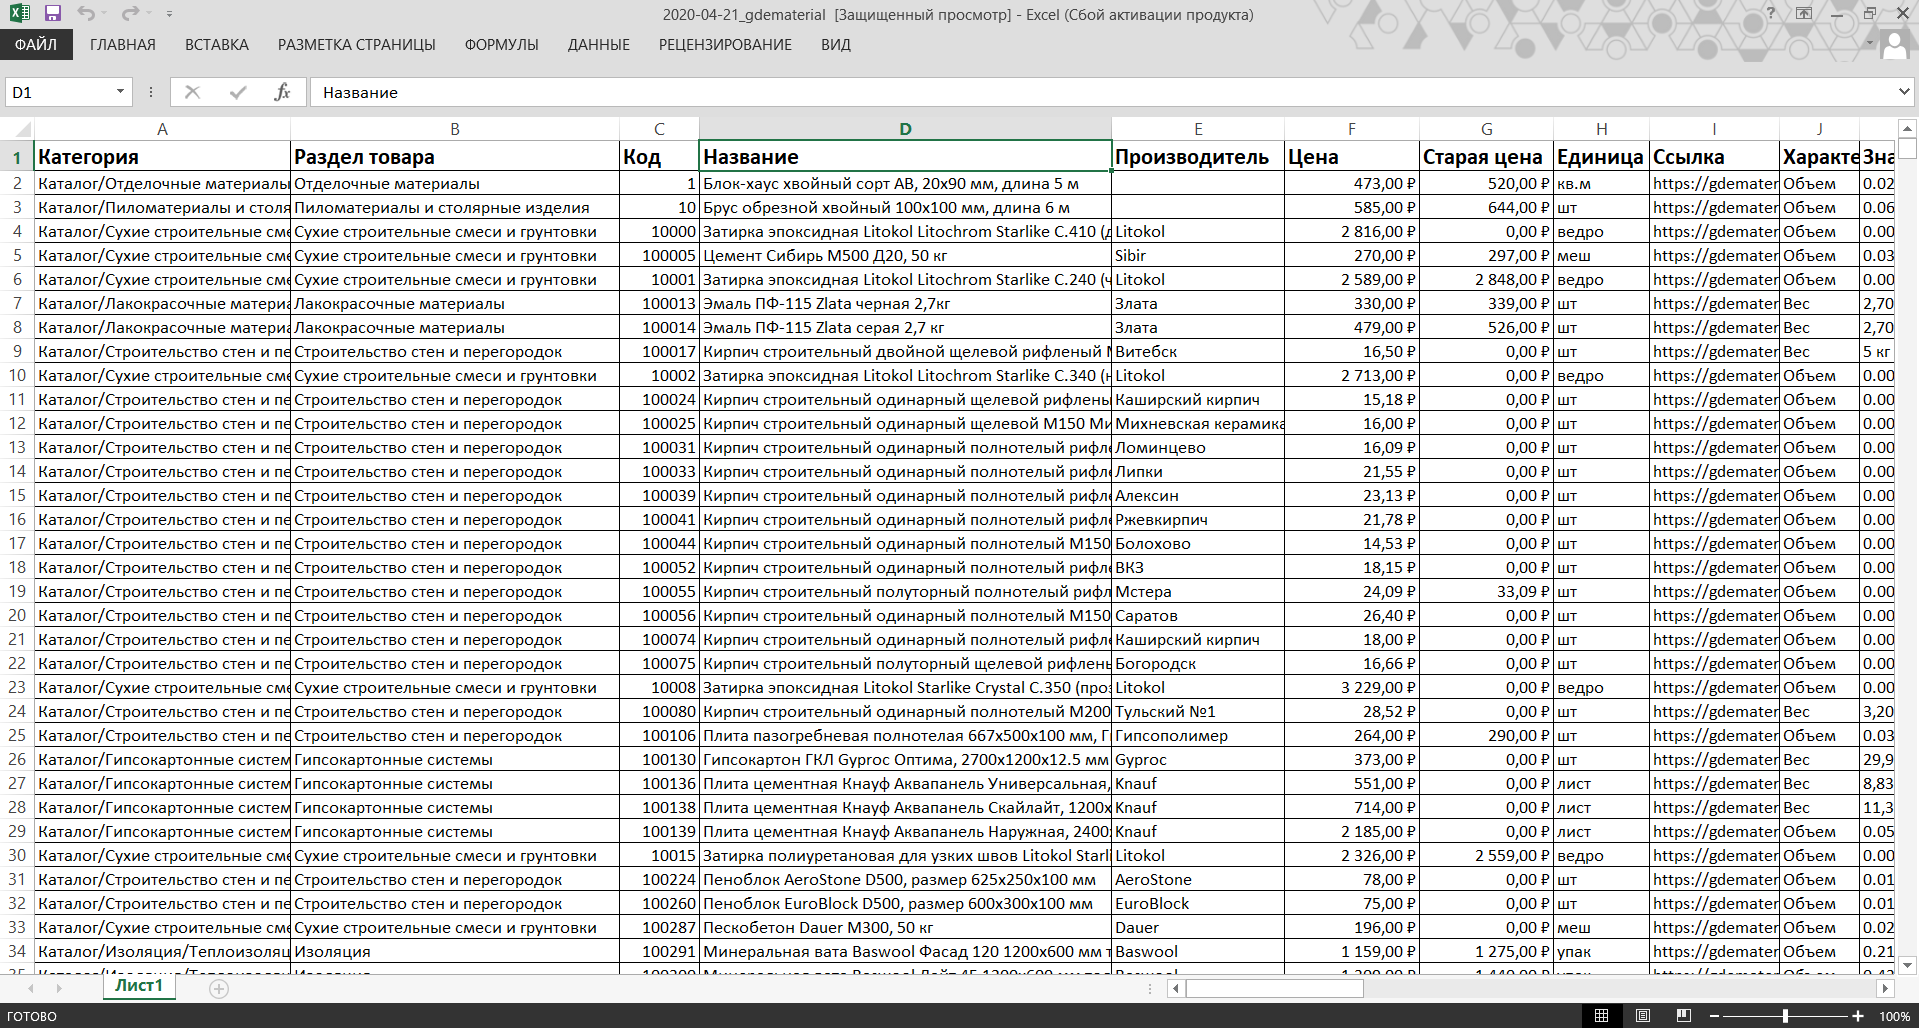Click the 100% zoom level
The image size is (1919, 1028).
1894,1016
